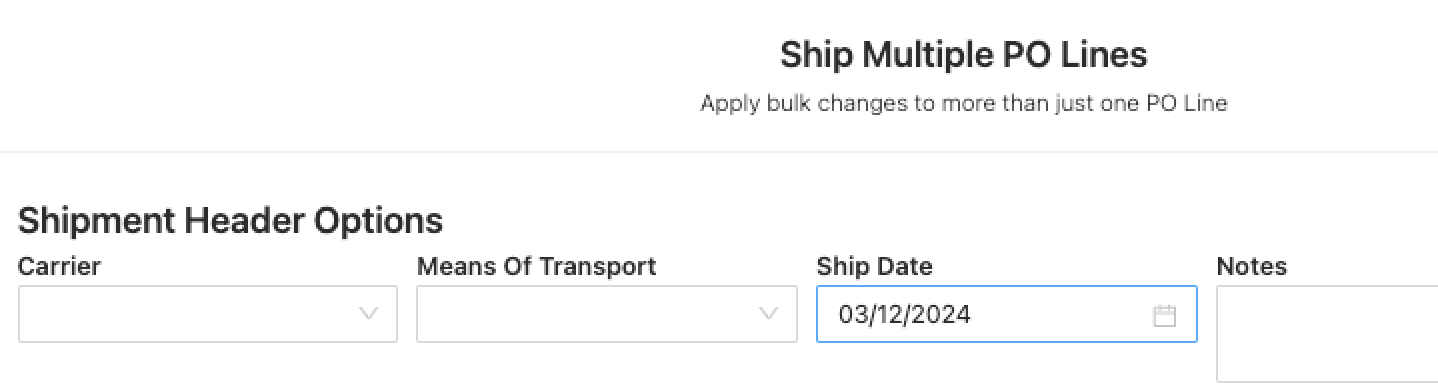
Task: Click the Means Of Transport field label
Action: tap(537, 266)
